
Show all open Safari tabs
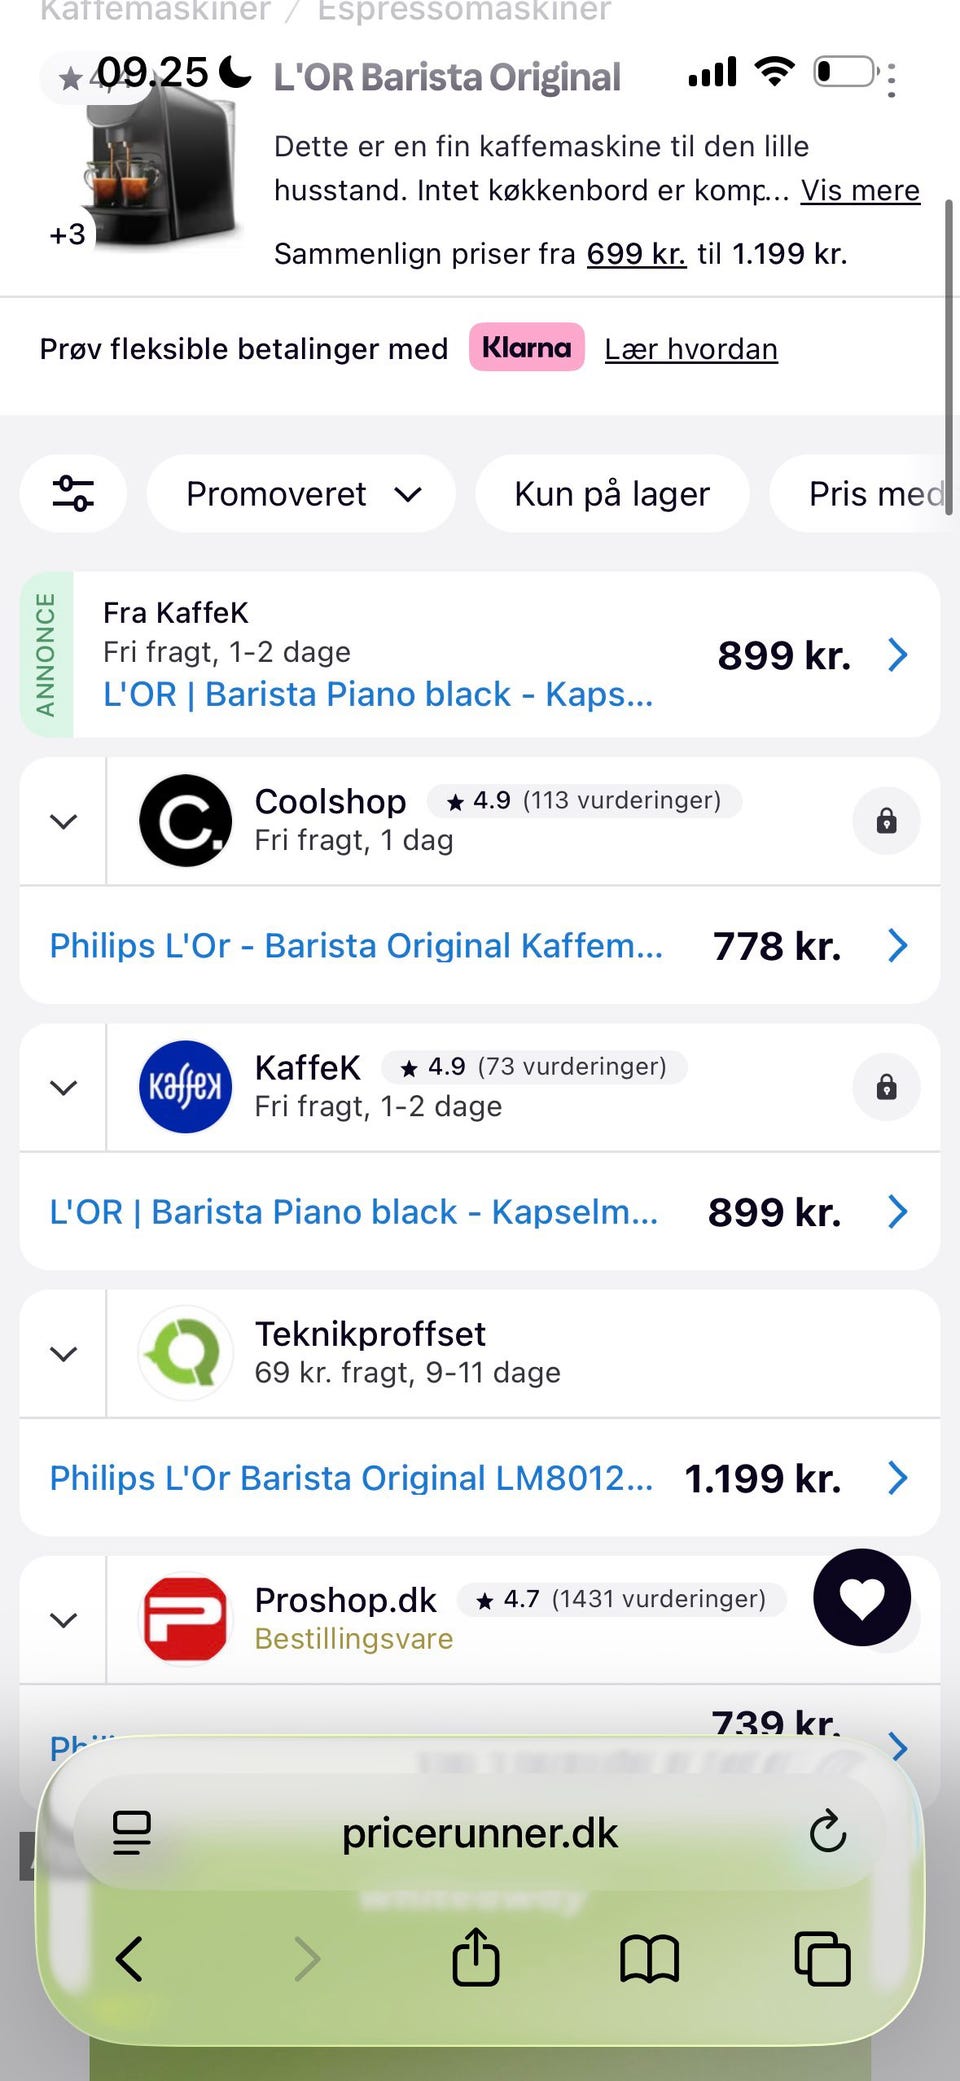(822, 1957)
